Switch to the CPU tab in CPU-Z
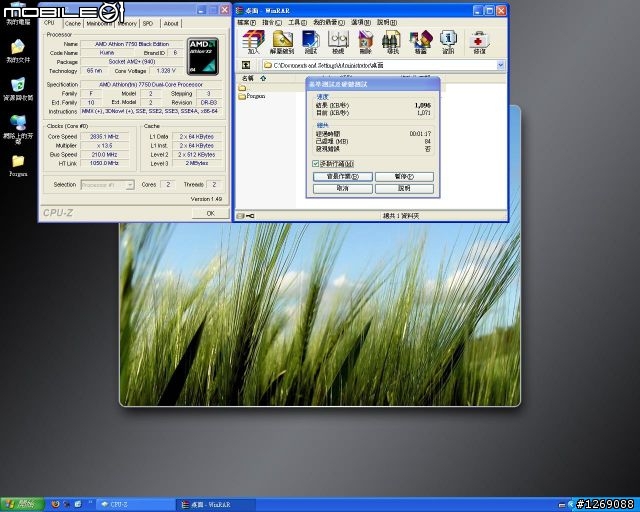This screenshot has height=512, width=640. (x=50, y=23)
